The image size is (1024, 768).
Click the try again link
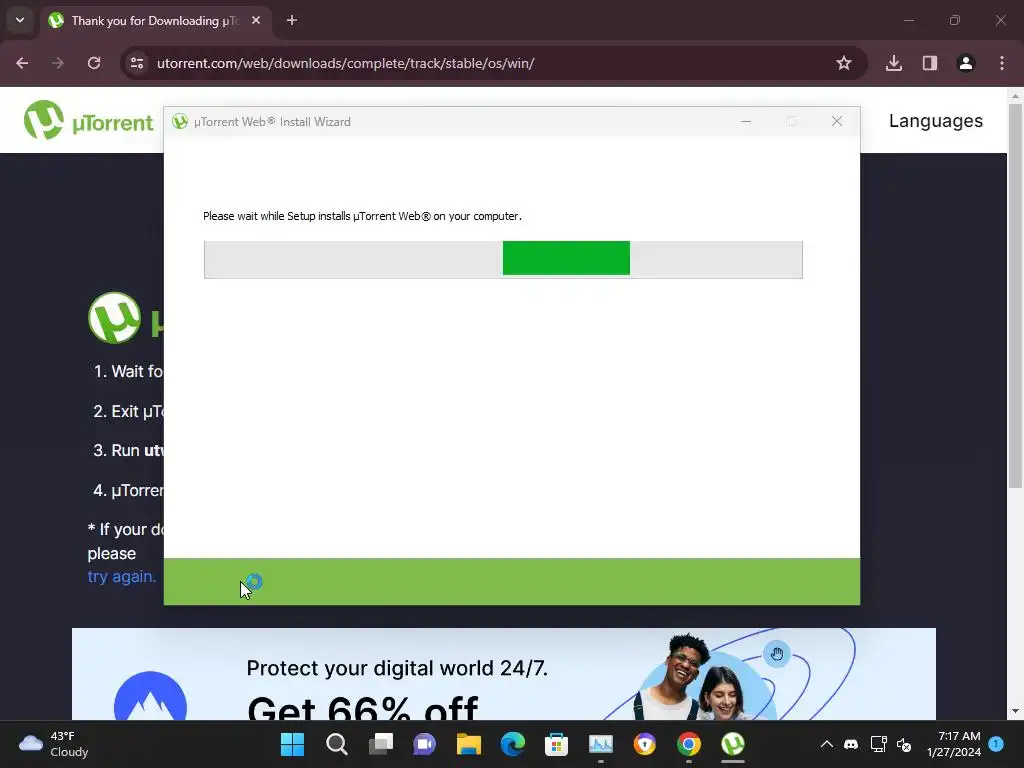[121, 577]
